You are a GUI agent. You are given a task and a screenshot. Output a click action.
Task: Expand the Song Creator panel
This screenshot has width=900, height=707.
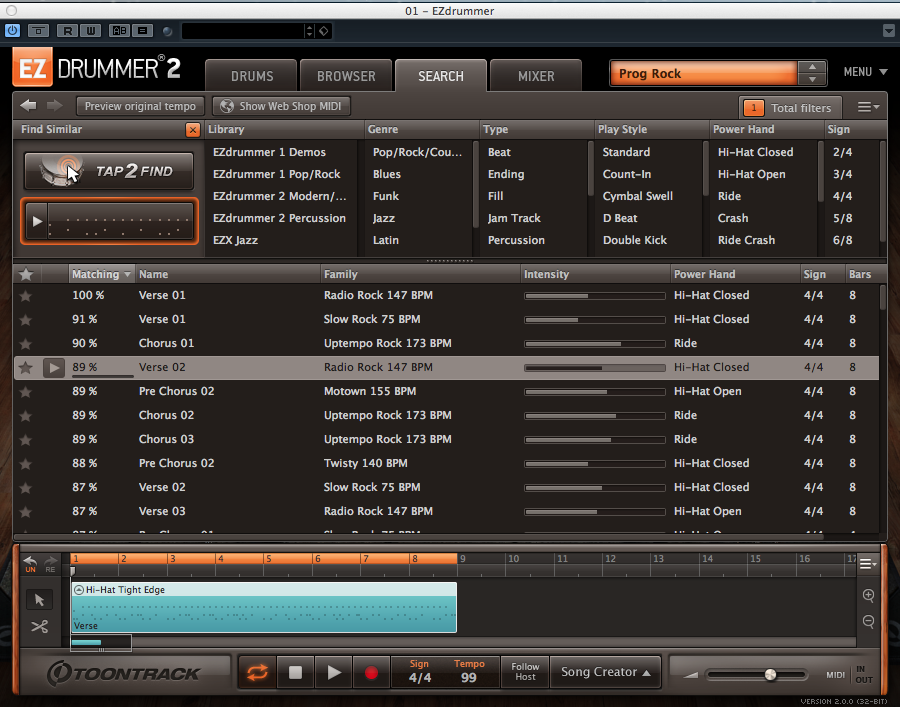point(606,672)
